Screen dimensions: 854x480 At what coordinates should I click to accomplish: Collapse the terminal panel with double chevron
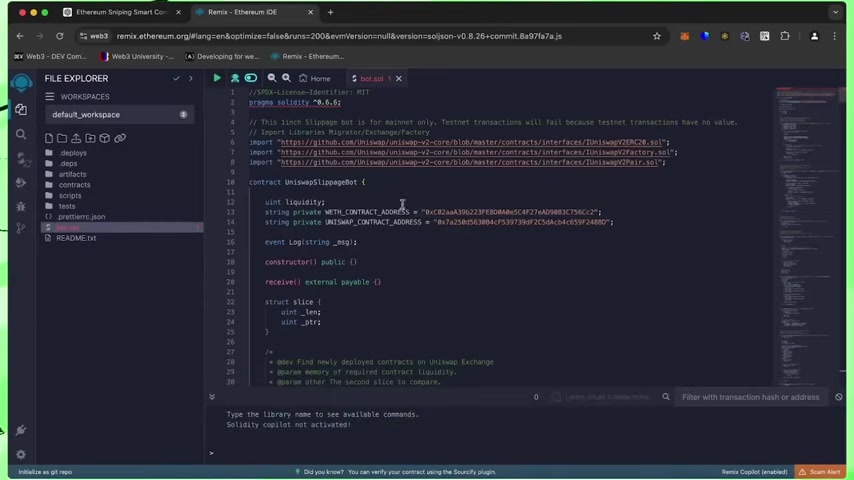tap(212, 397)
